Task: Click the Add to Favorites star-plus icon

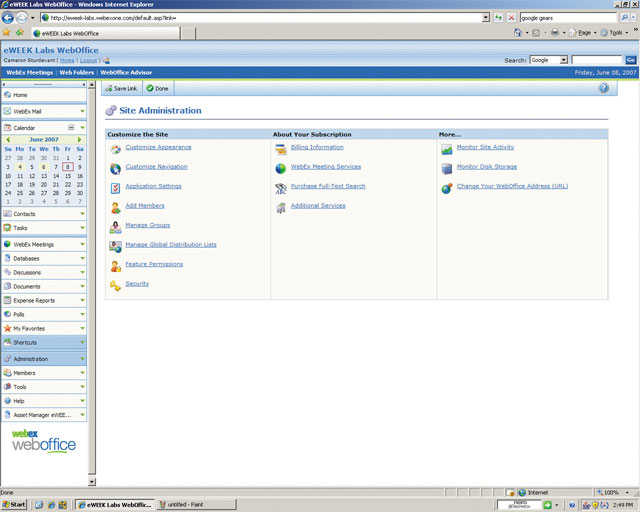Action: 20,32
